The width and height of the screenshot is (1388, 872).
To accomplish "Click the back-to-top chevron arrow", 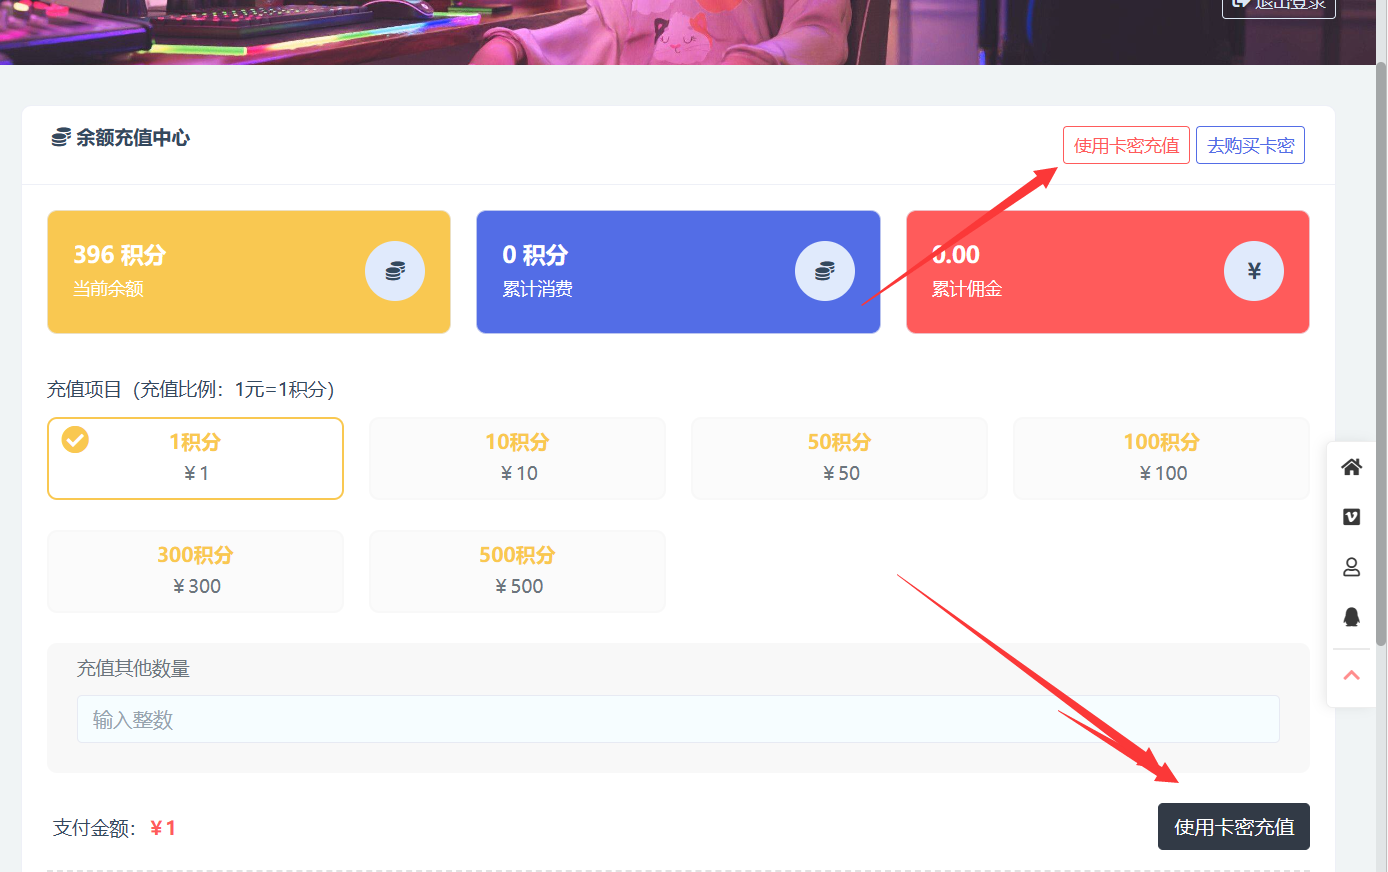I will [x=1351, y=676].
